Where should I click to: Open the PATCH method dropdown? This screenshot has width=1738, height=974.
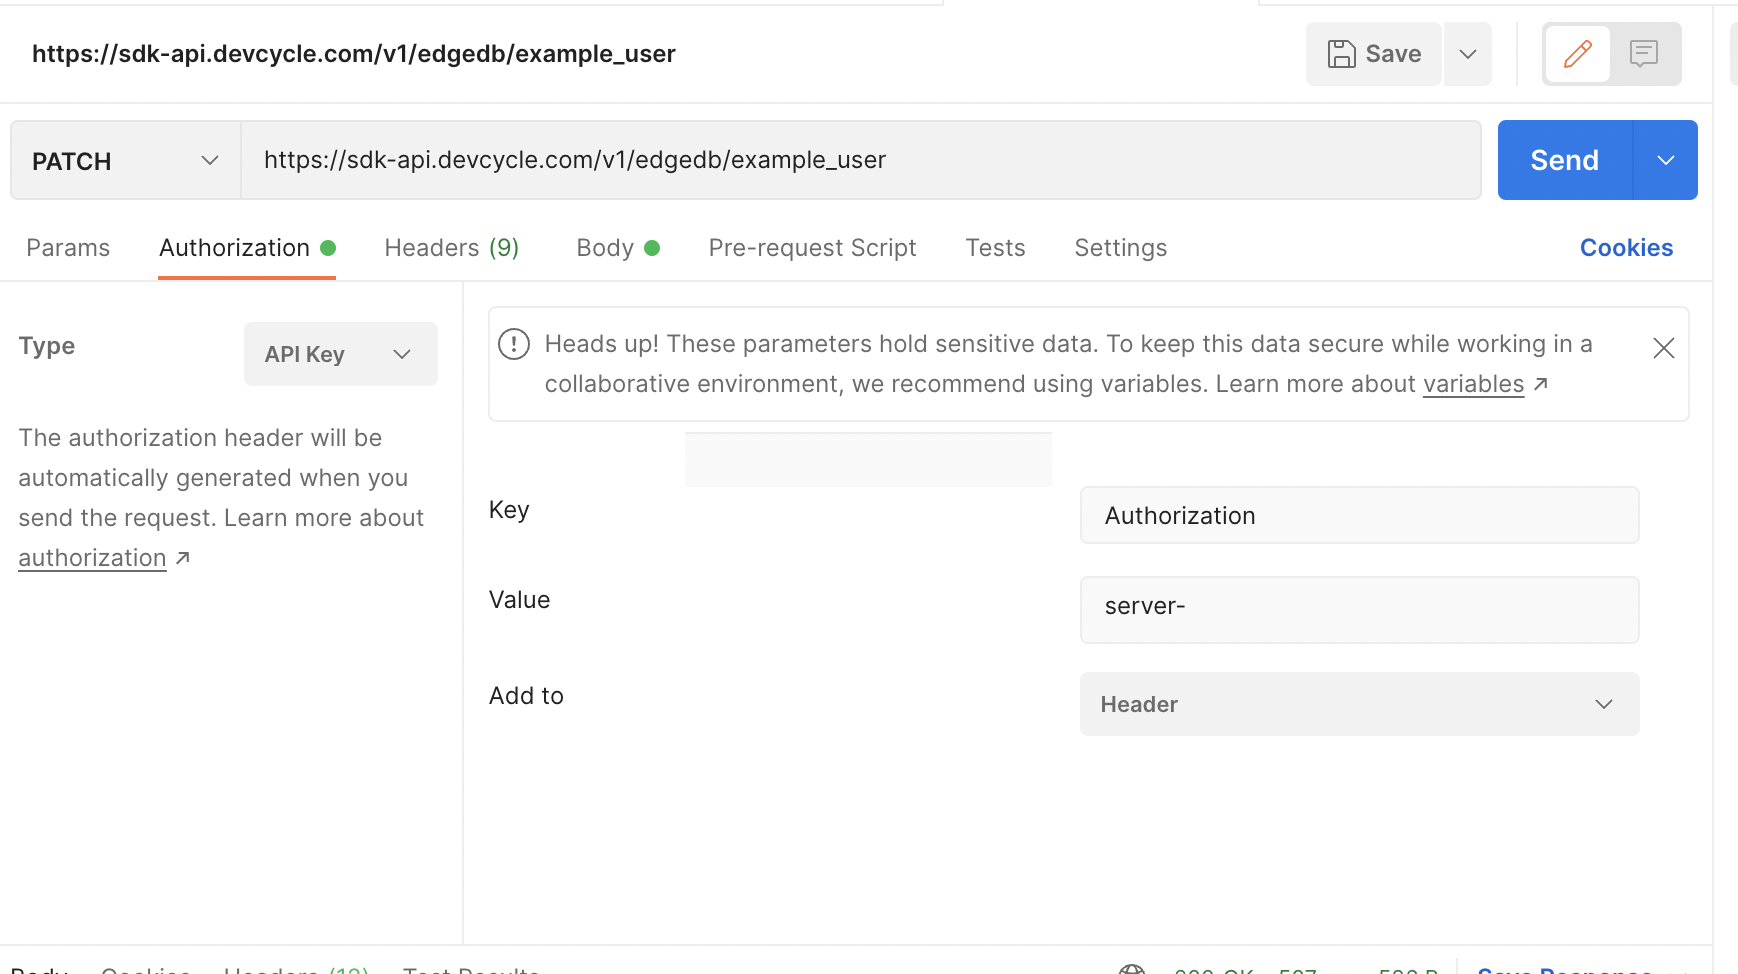coord(125,161)
